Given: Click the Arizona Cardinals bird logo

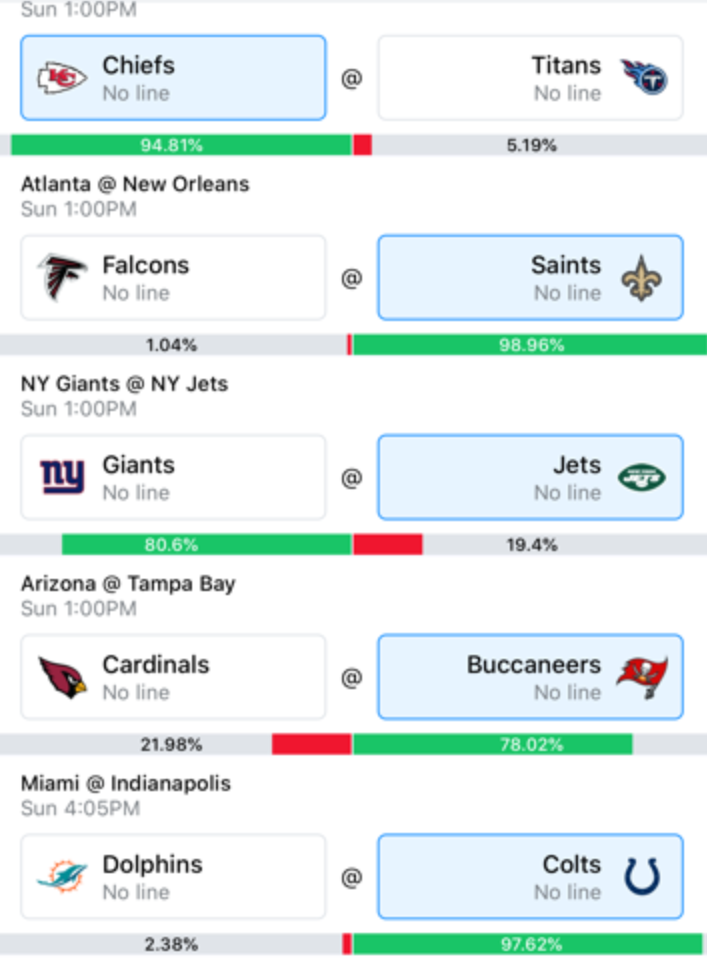Looking at the screenshot, I should coord(62,677).
